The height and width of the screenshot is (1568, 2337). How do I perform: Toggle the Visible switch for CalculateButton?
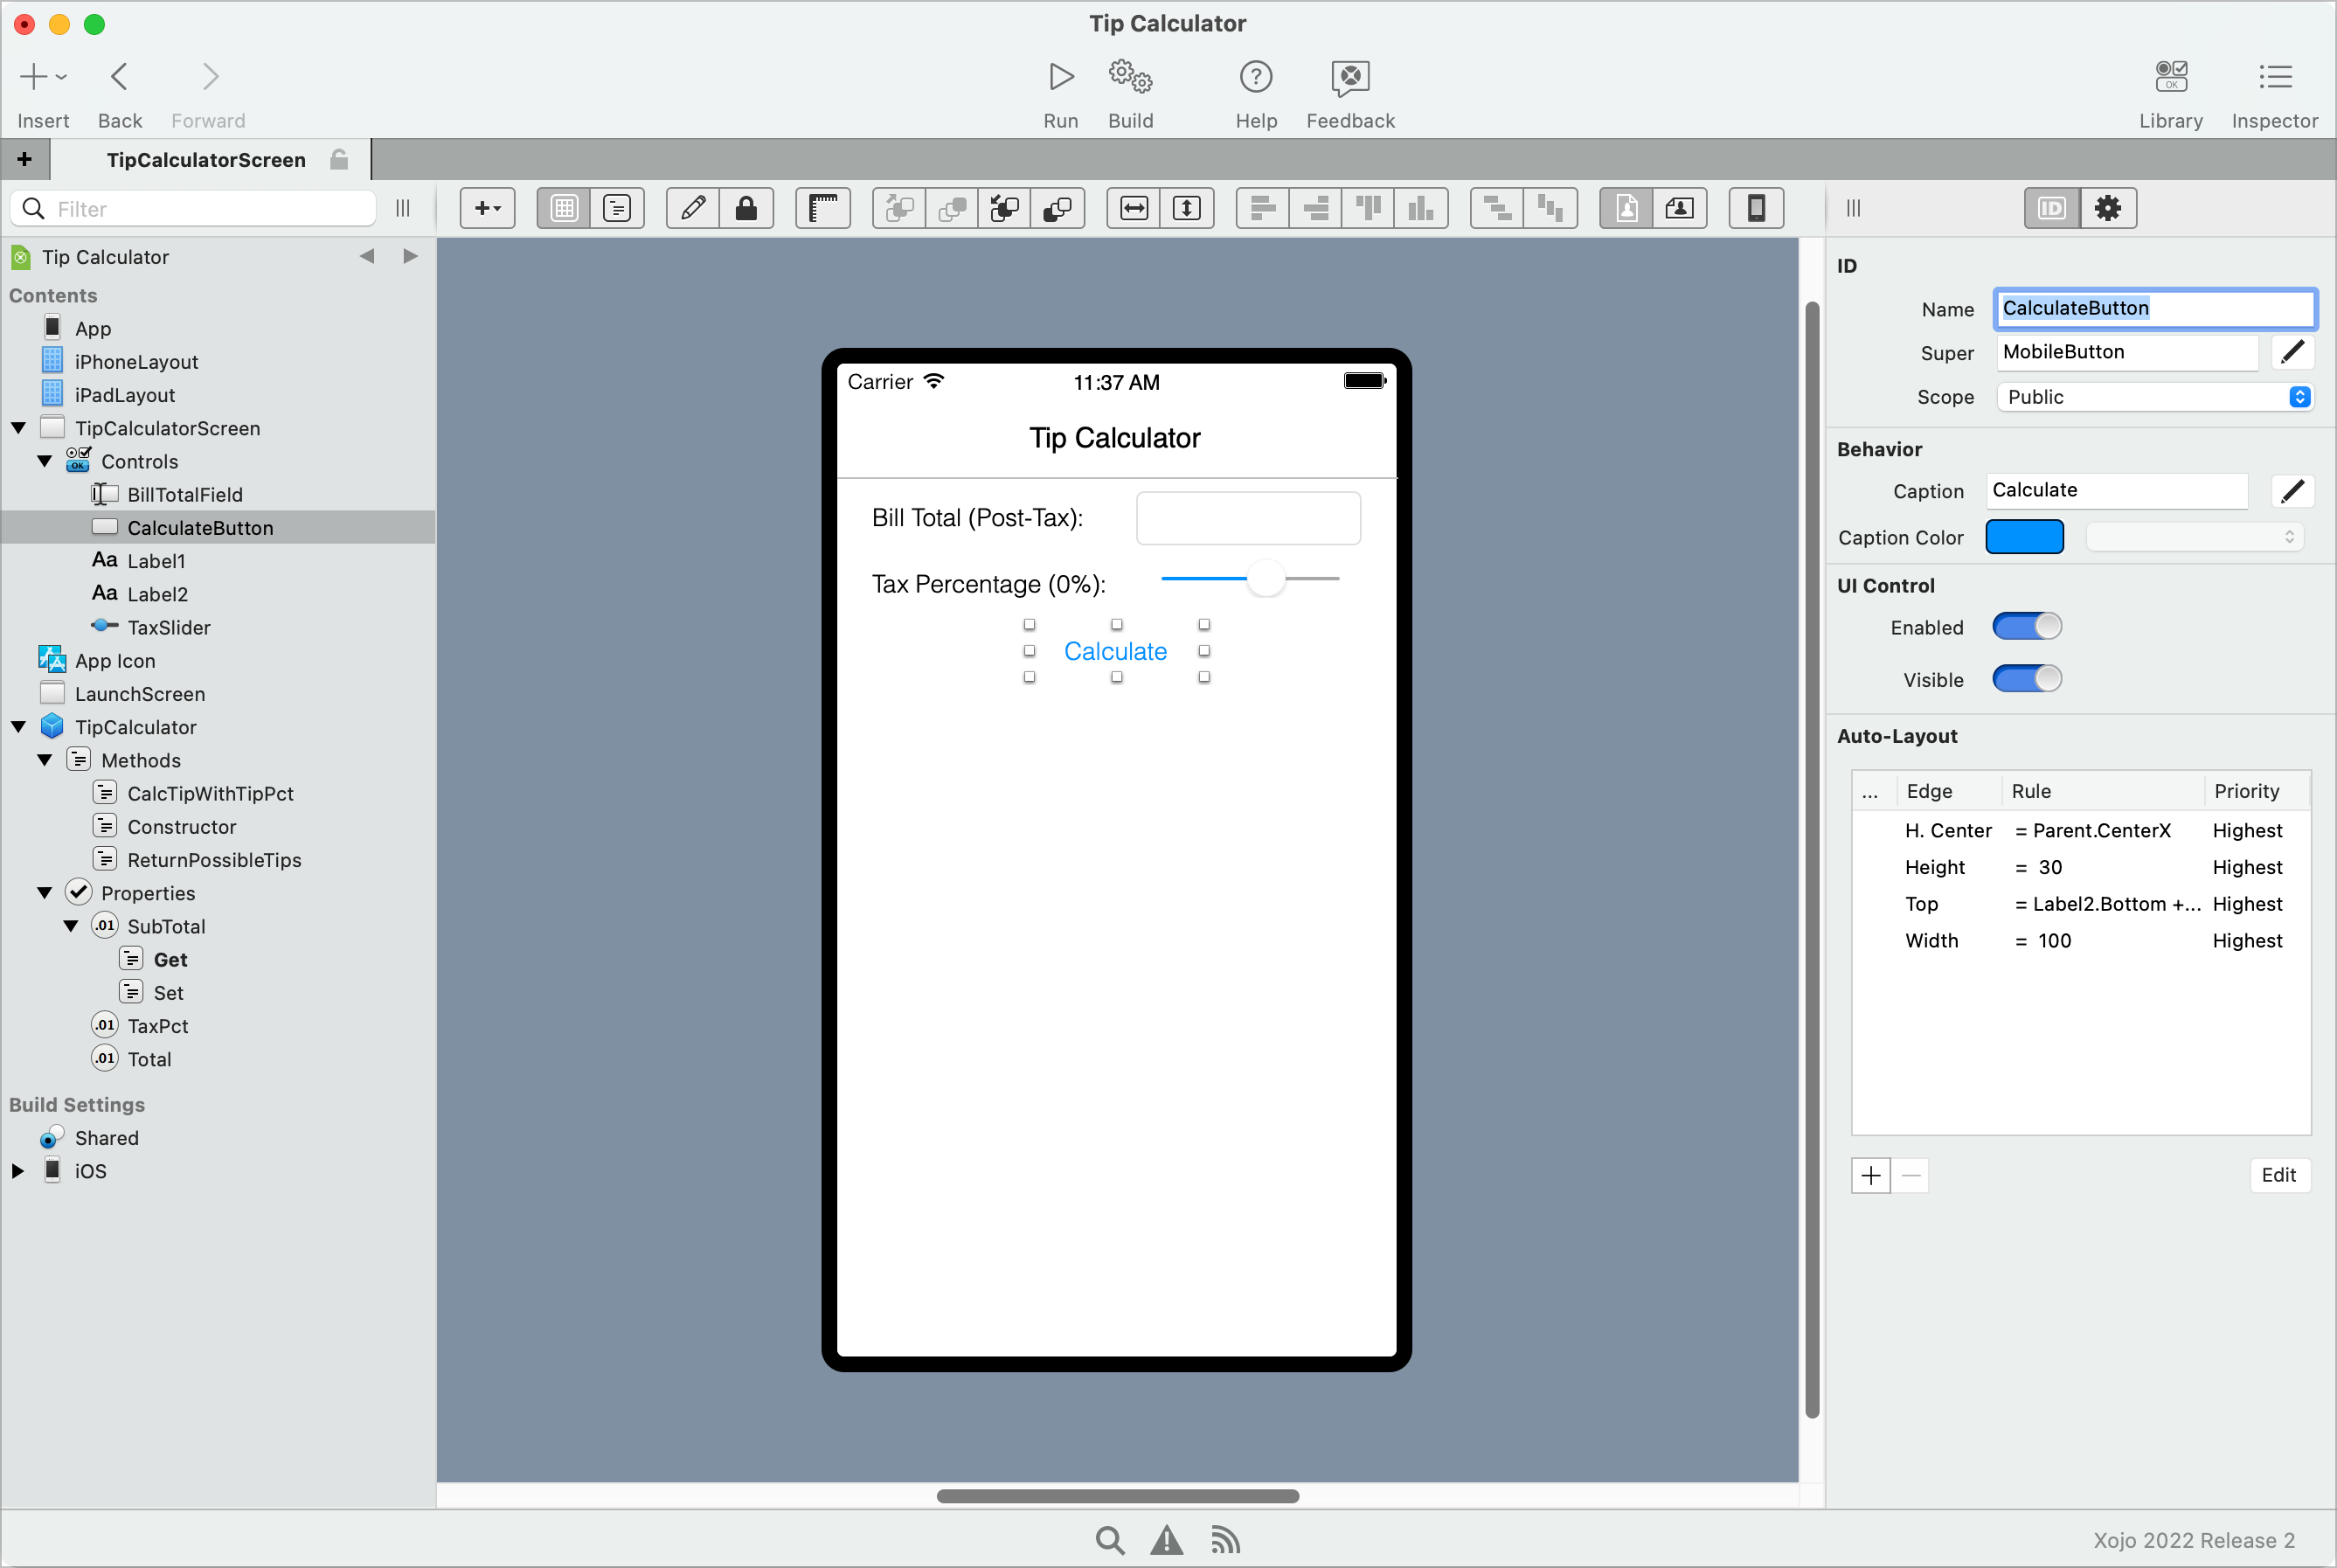tap(2026, 679)
